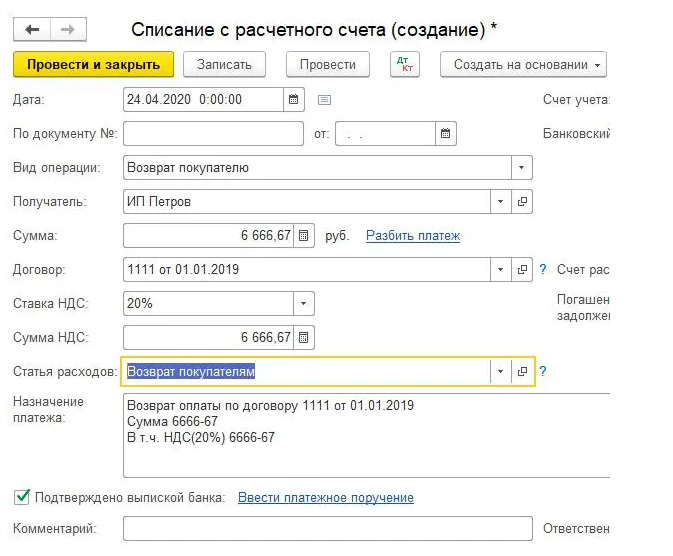Screen dimensions: 673x556
Task: Uncheck Подтверждено выпиской банка checkbox
Action: [x=22, y=497]
